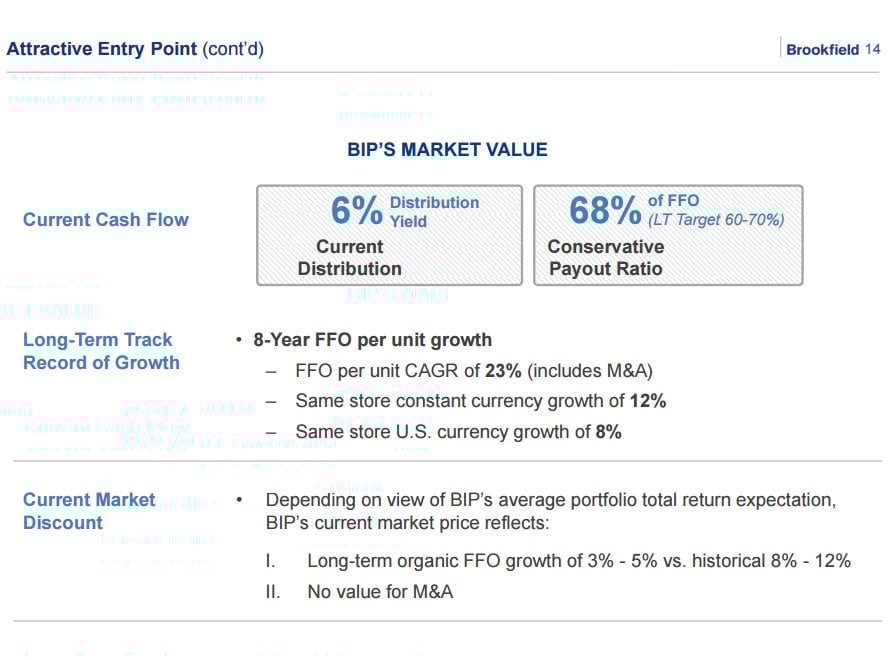Click the 'No value for M&A' item
The image size is (896, 660).
pos(380,592)
